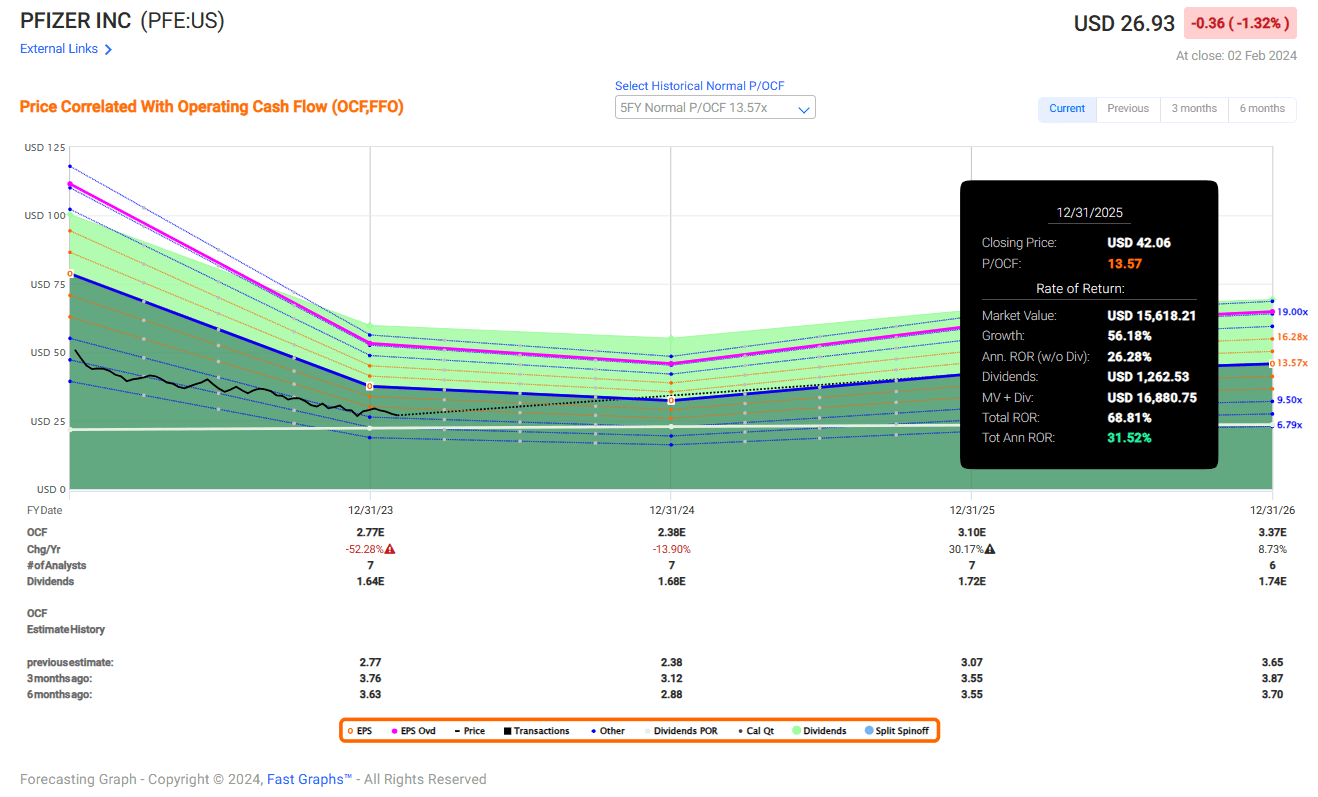This screenshot has height=797, width=1318.
Task: Click the warning triangle next to 30.17%
Action: (x=989, y=549)
